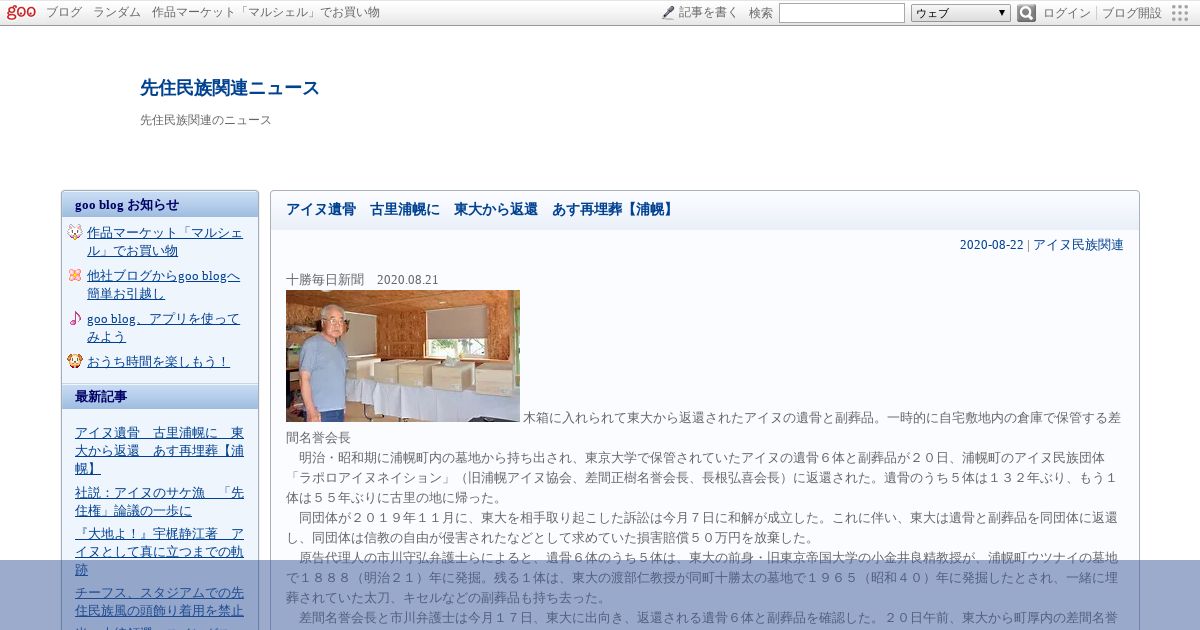Open the 記事を書く link
1200x630 pixels.
[x=708, y=13]
